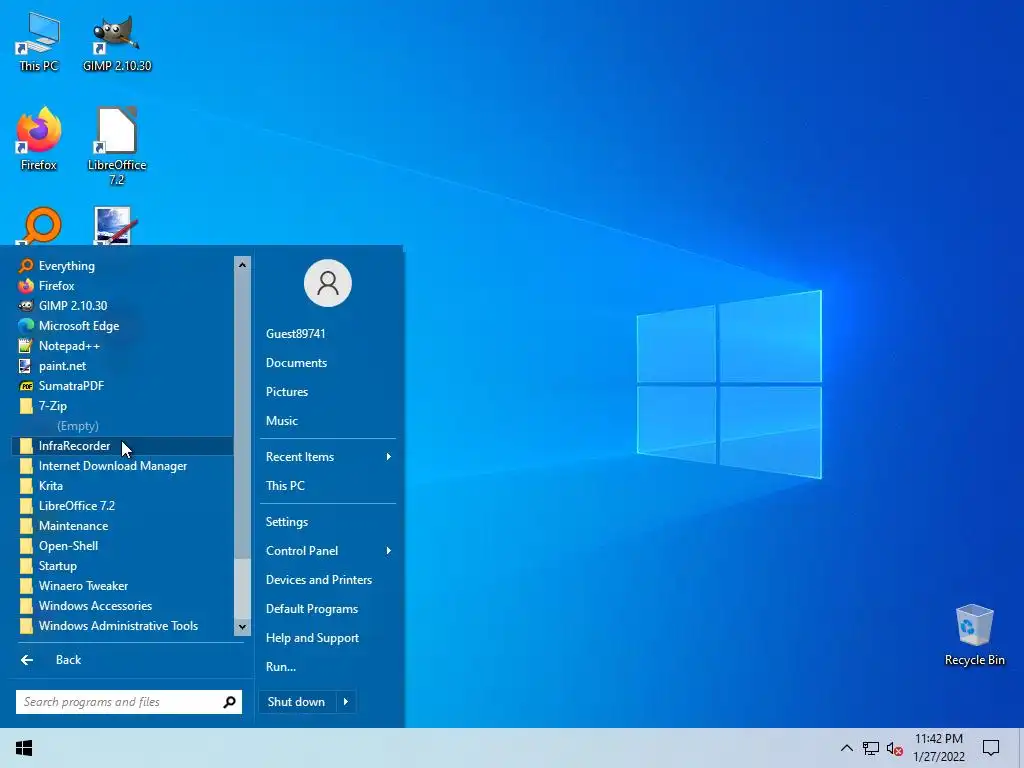Open the network tray icon
This screenshot has width=1024, height=768.
pyautogui.click(x=871, y=748)
